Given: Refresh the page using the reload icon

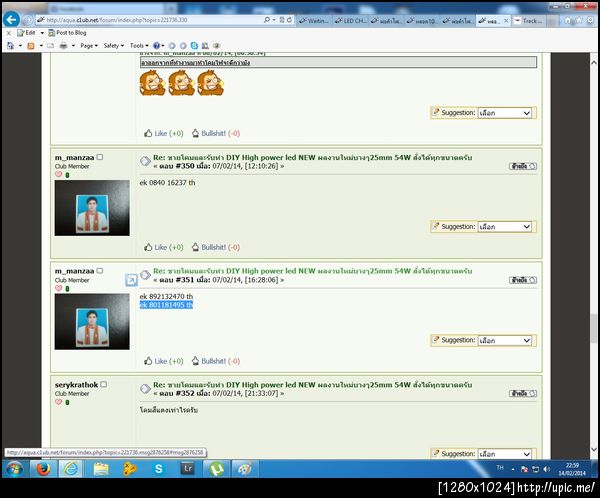Looking at the screenshot, I should (290, 20).
